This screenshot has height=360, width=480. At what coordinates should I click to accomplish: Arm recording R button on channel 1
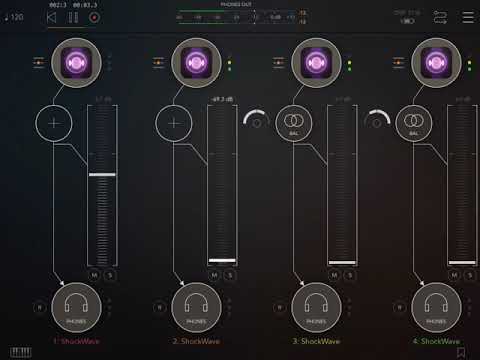coord(40,307)
